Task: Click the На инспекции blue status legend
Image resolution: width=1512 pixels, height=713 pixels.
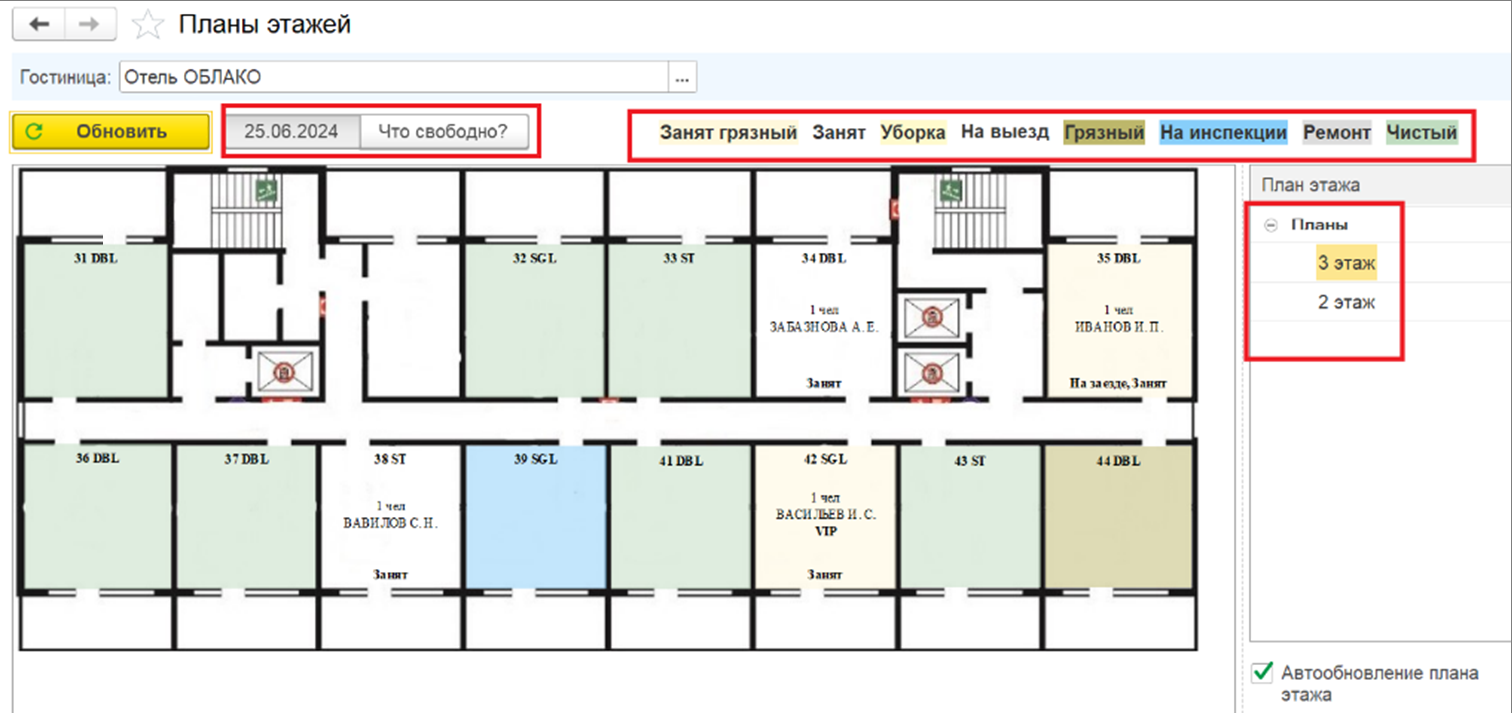Action: point(1223,132)
